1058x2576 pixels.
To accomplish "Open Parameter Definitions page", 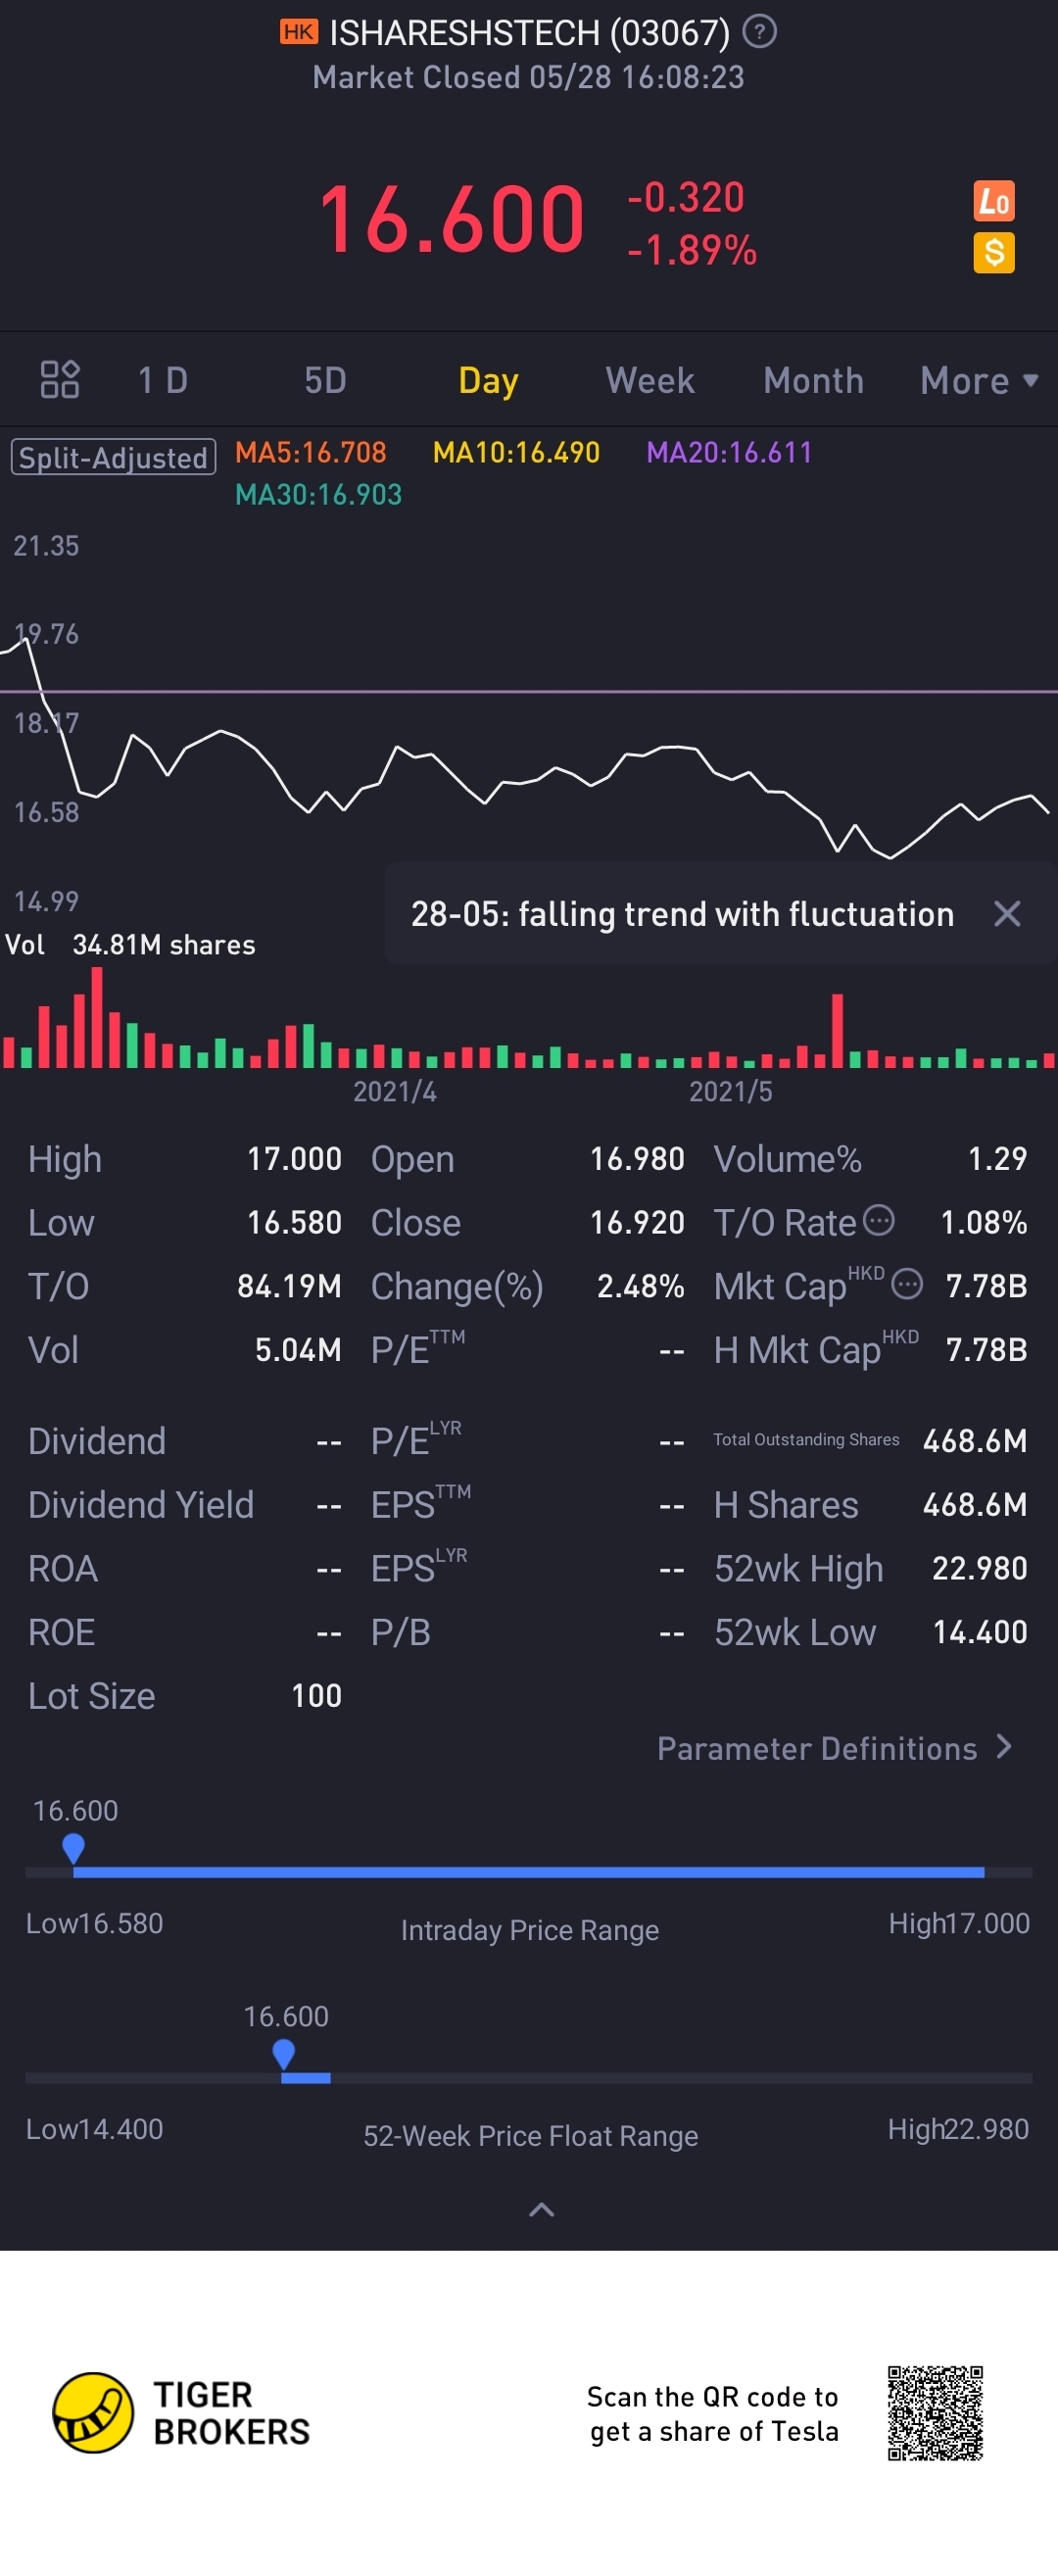I will pos(836,1748).
